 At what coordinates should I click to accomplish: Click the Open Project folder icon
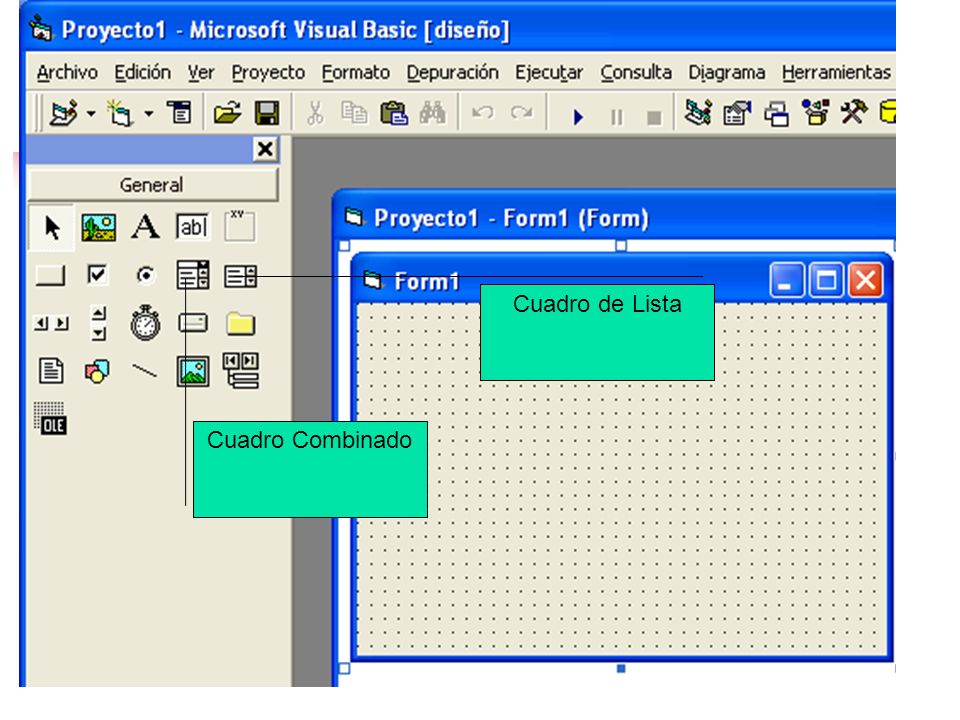(x=227, y=113)
